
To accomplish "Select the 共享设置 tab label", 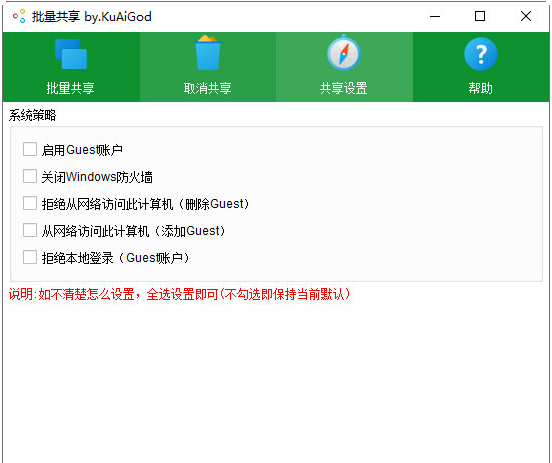I will pos(344,88).
